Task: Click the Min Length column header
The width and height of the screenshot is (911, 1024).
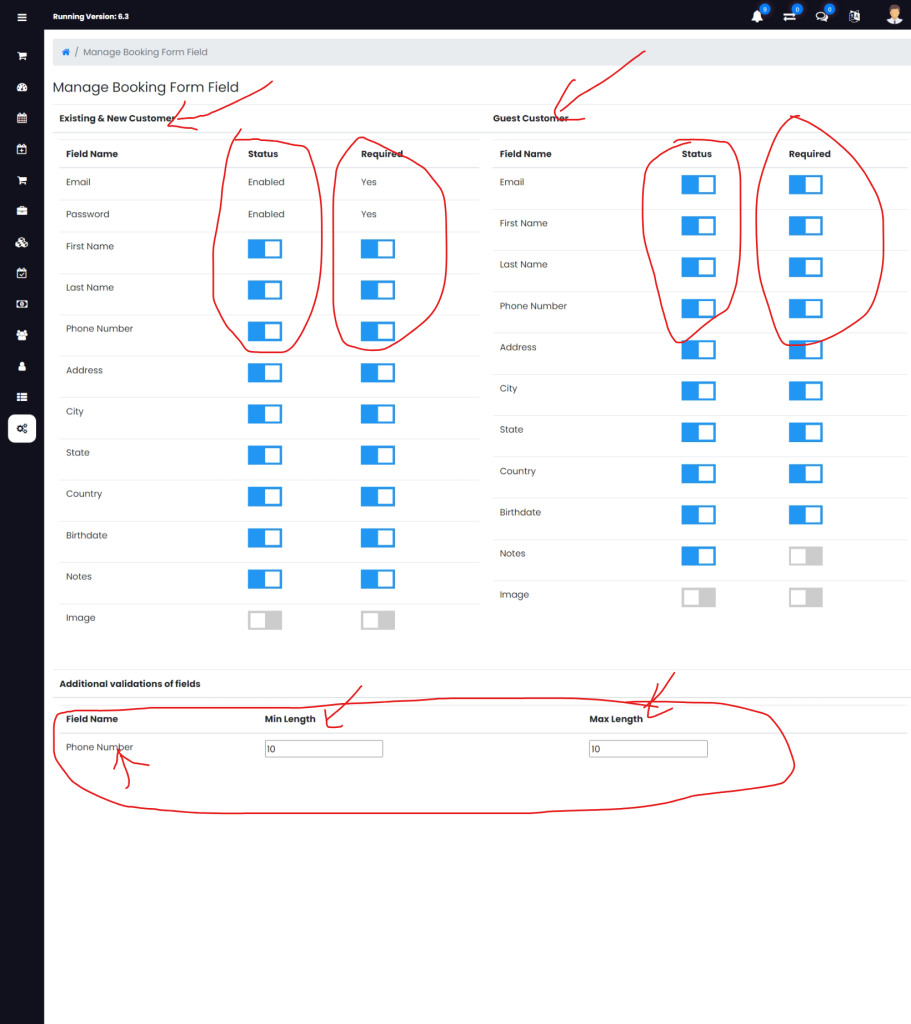Action: 290,719
